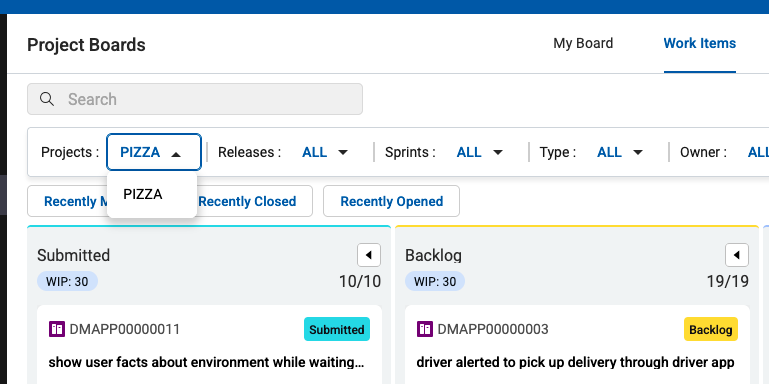769x384 pixels.
Task: Click the Submitted status badge on DMAPP00000011
Action: [337, 330]
